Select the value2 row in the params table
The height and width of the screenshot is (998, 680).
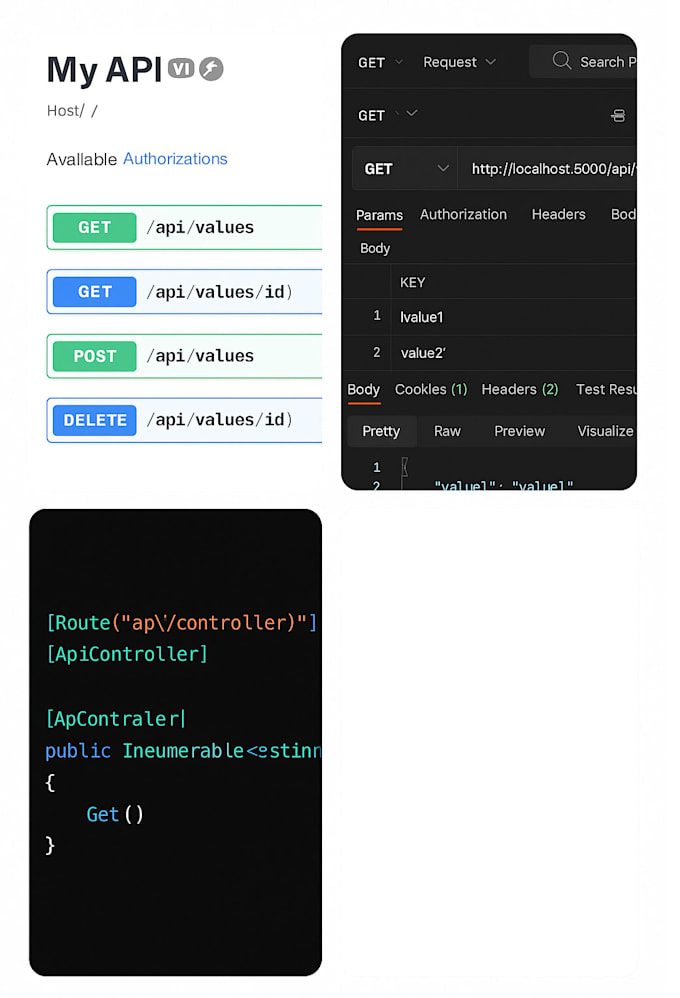(x=424, y=352)
